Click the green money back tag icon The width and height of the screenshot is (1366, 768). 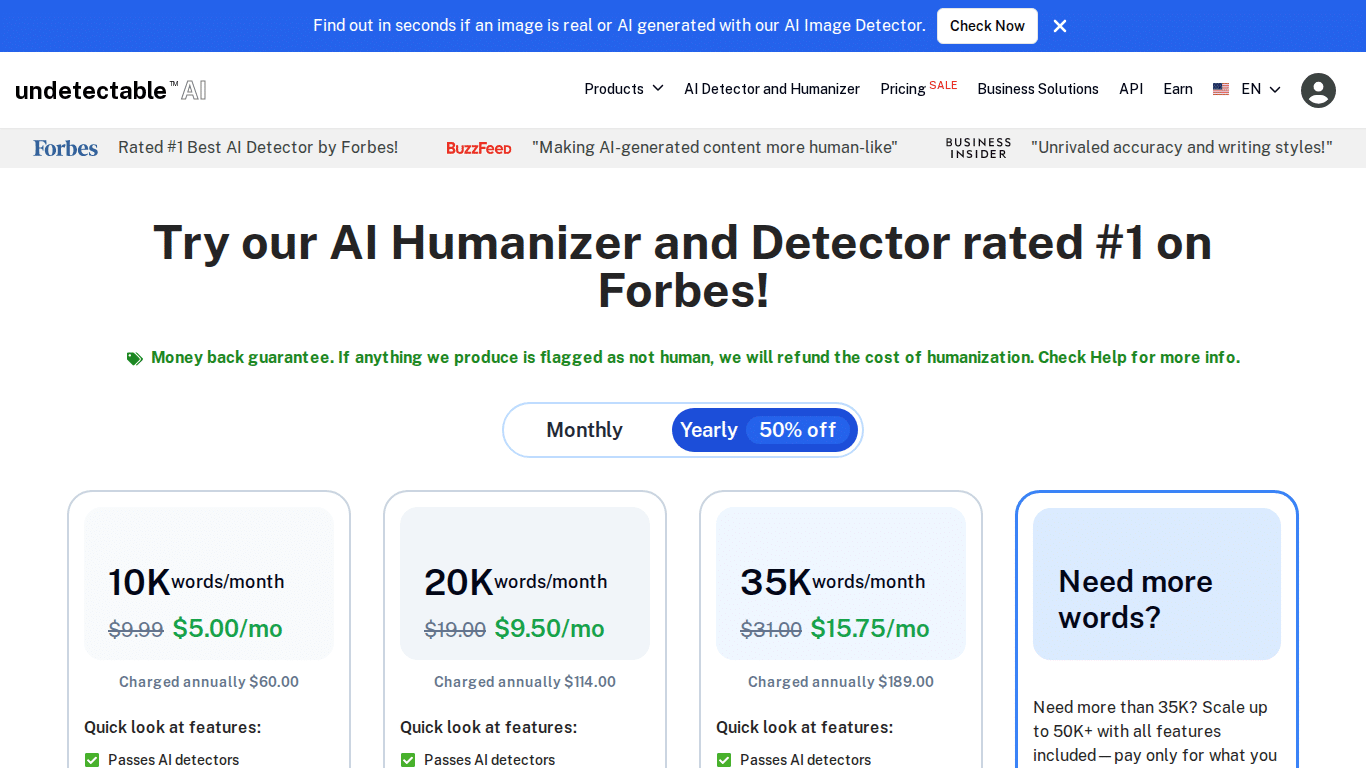tap(134, 358)
